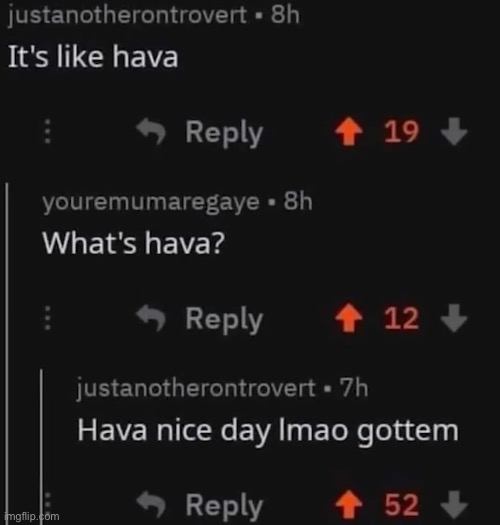Screen dimensions: 500x525
Task: Collapse thread using line beside "Hava nice day"
Action: 41,446
